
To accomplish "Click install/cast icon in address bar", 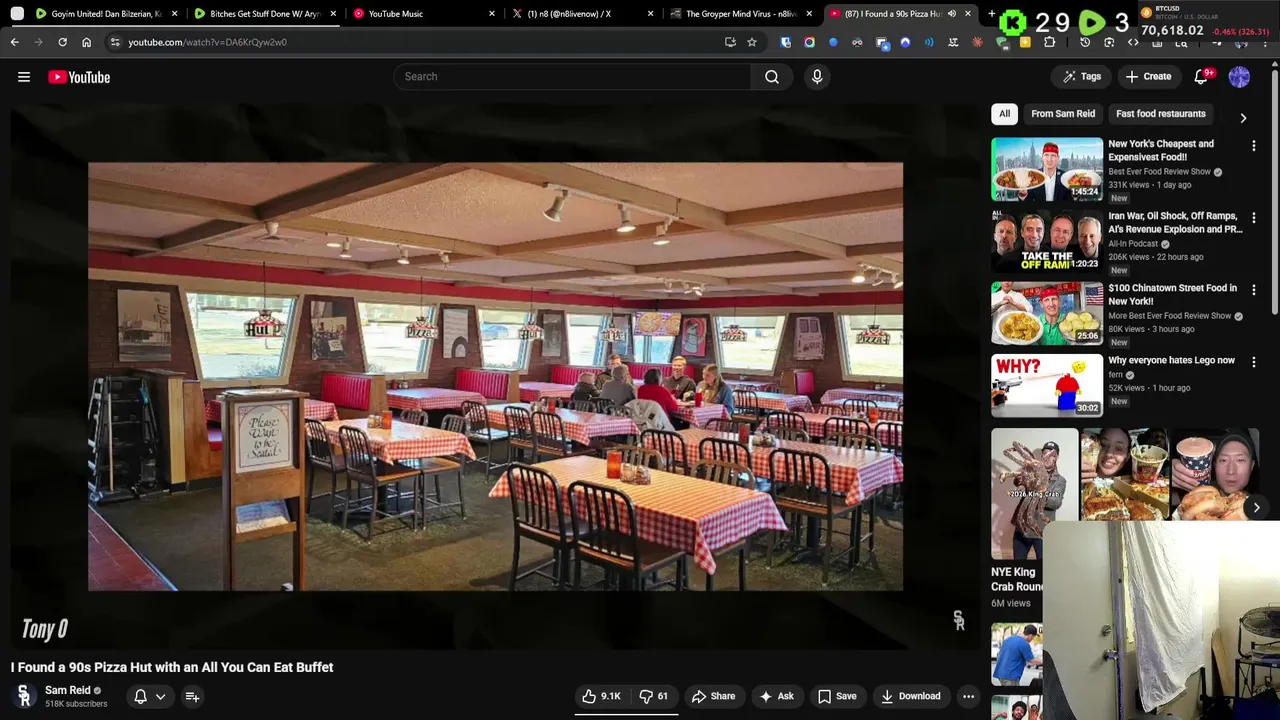I will [x=730, y=42].
